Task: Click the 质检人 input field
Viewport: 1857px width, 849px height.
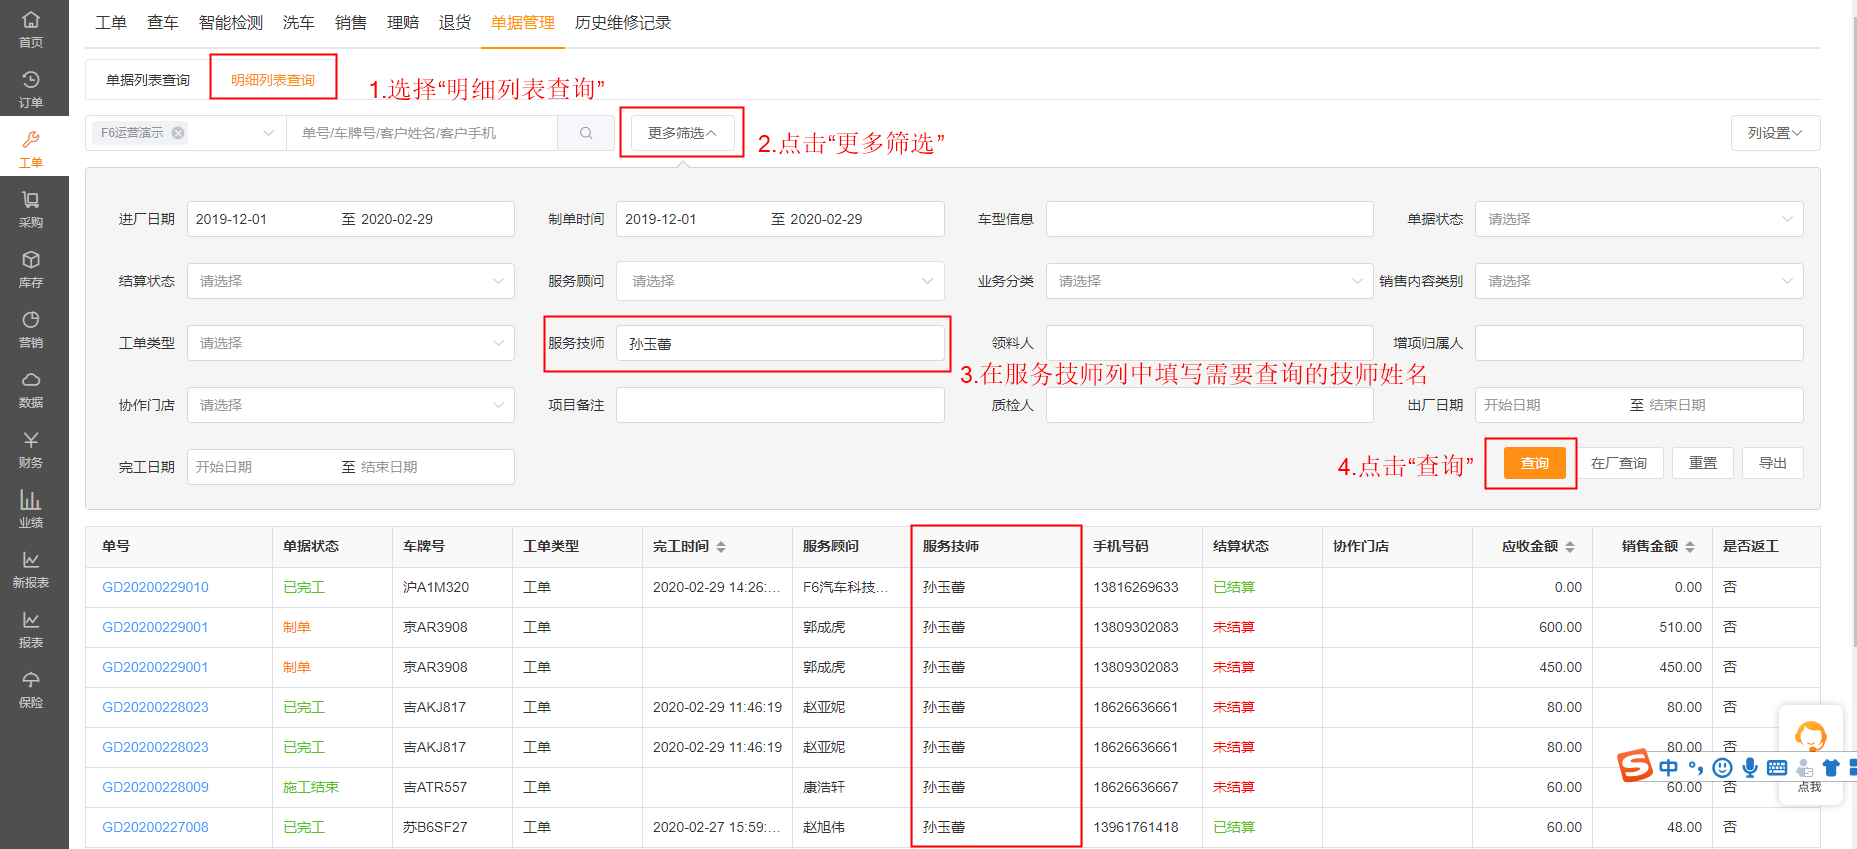Action: click(1210, 405)
